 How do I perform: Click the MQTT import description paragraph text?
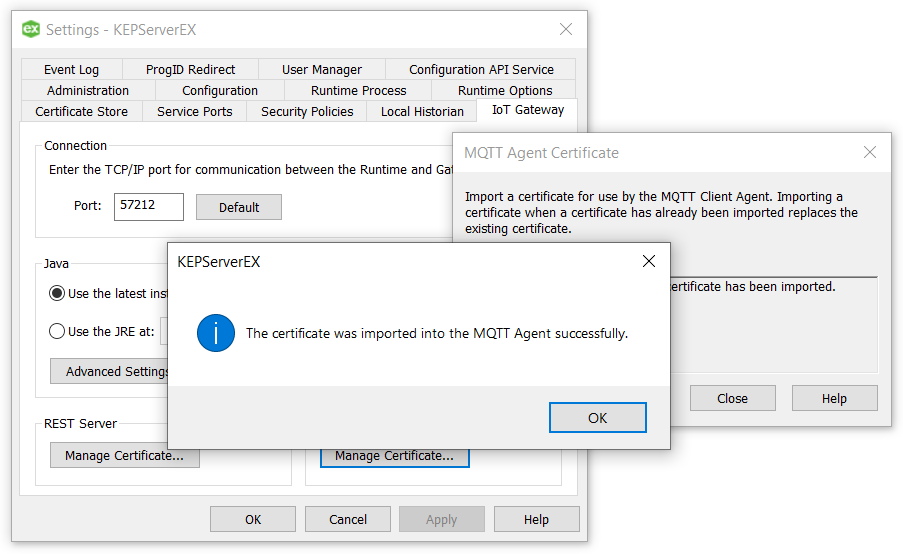tap(661, 213)
